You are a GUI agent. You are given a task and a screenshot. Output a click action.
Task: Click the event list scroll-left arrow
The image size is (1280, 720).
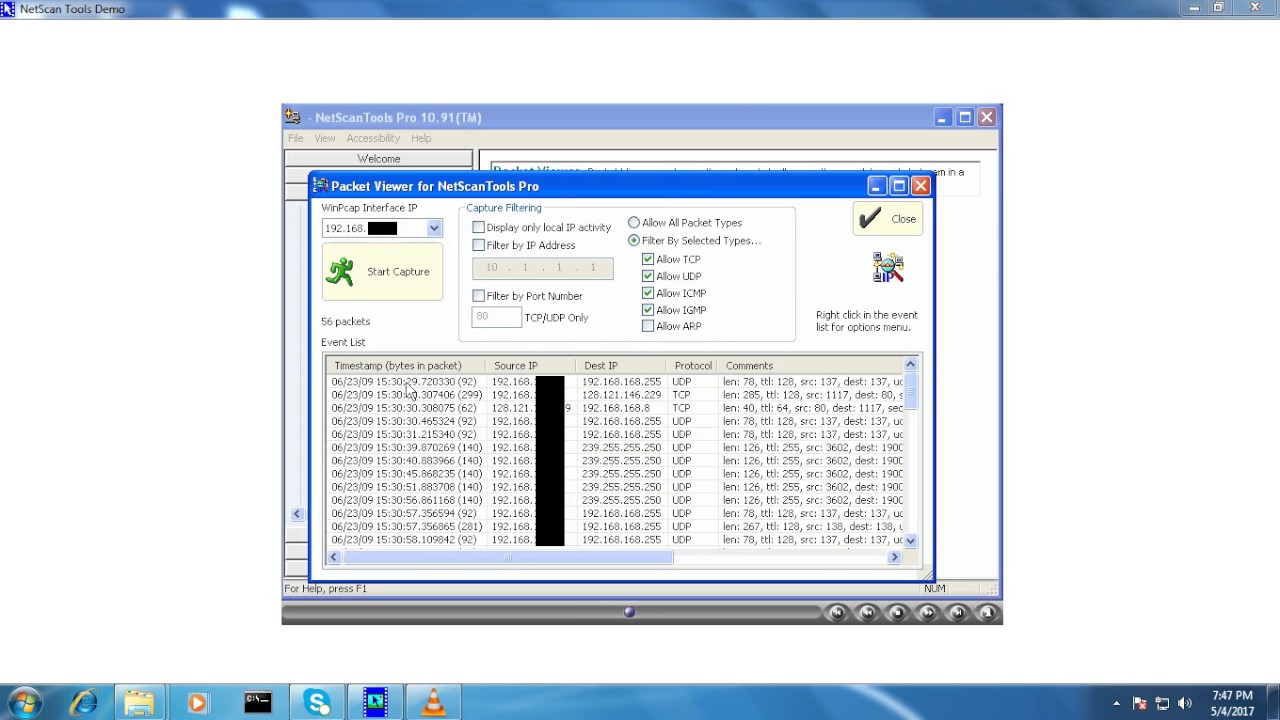(334, 557)
